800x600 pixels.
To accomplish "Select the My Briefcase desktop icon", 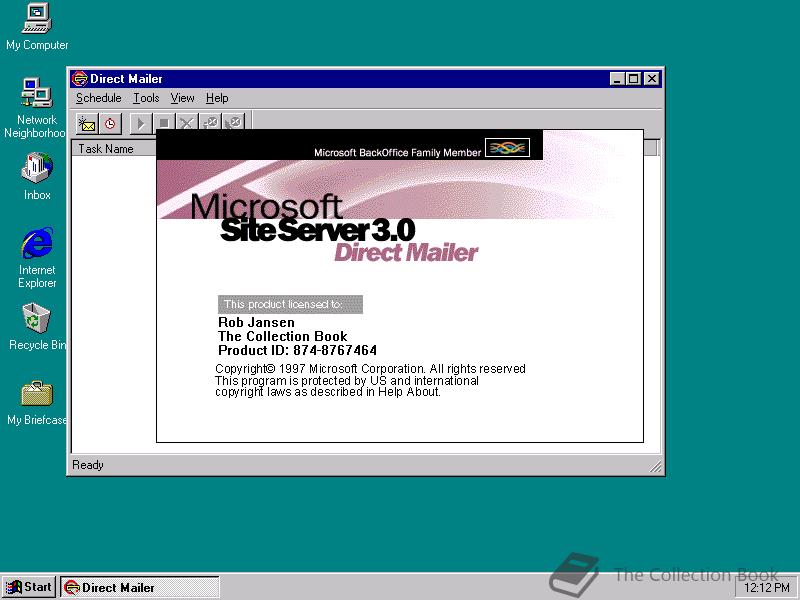I will (37, 403).
